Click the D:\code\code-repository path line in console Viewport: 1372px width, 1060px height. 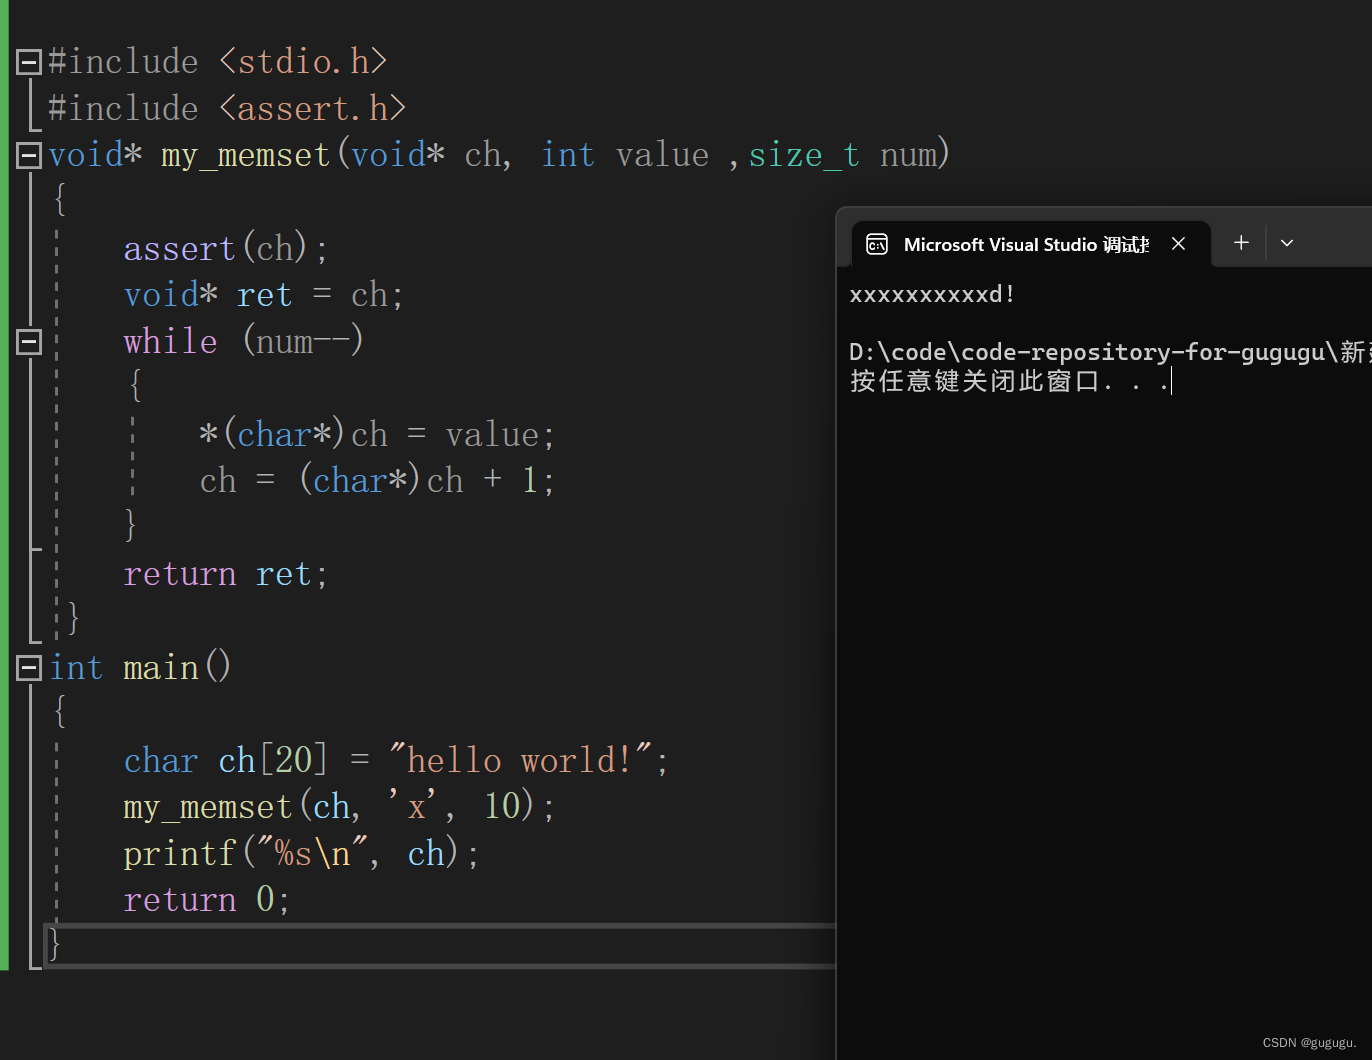pyautogui.click(x=1108, y=352)
